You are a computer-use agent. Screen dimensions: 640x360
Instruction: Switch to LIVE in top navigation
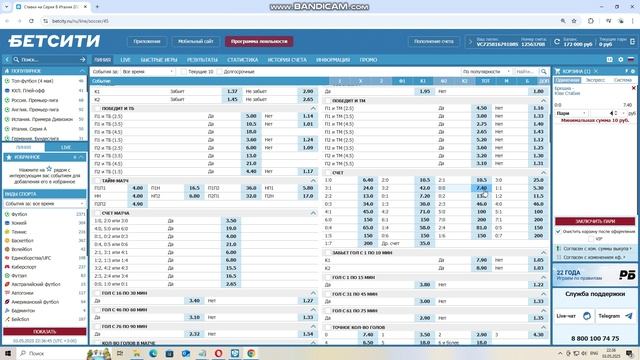click(x=125, y=60)
